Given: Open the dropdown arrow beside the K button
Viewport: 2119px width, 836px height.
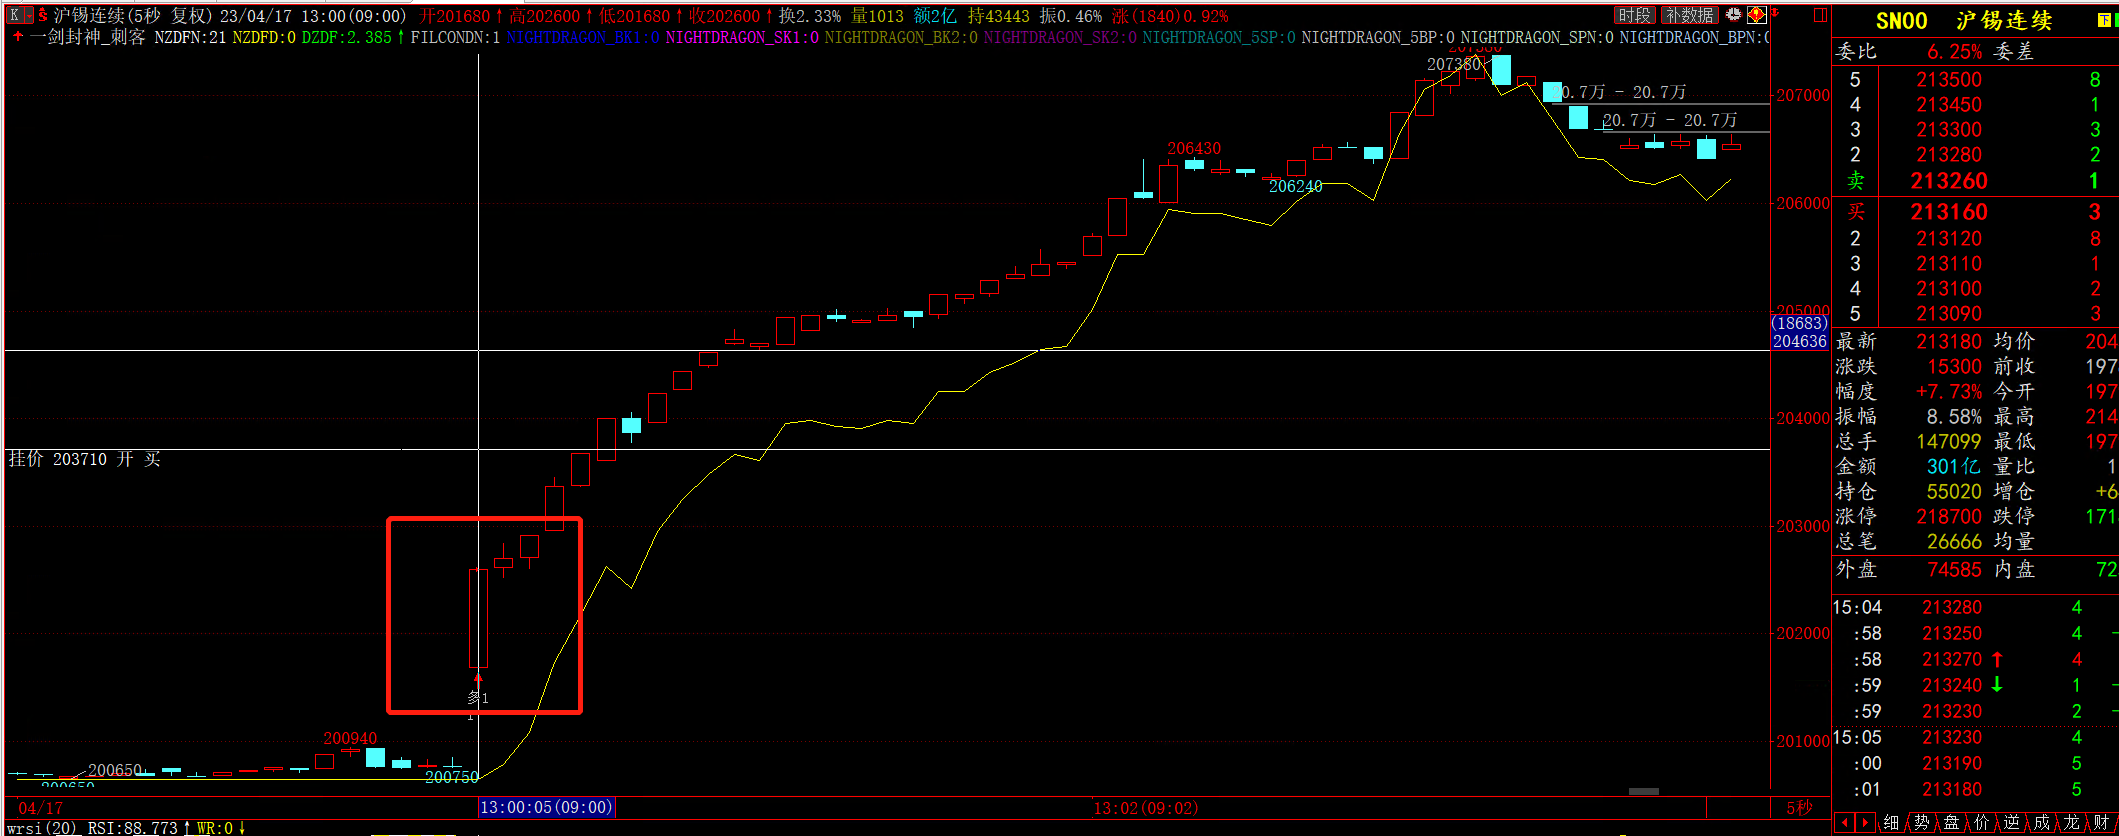Looking at the screenshot, I should [28, 15].
